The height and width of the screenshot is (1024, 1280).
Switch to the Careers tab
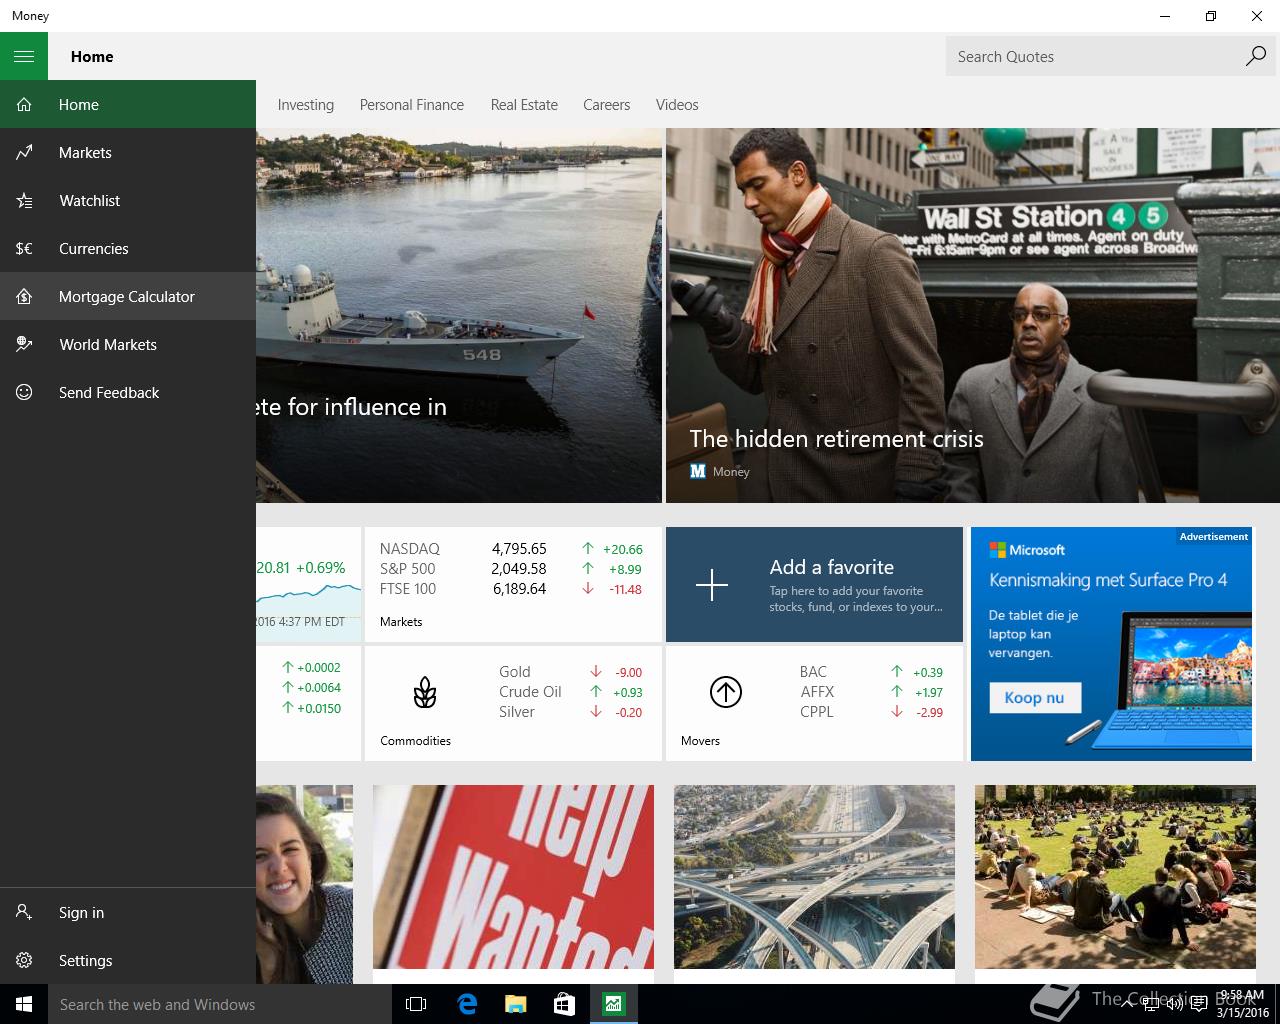click(607, 105)
